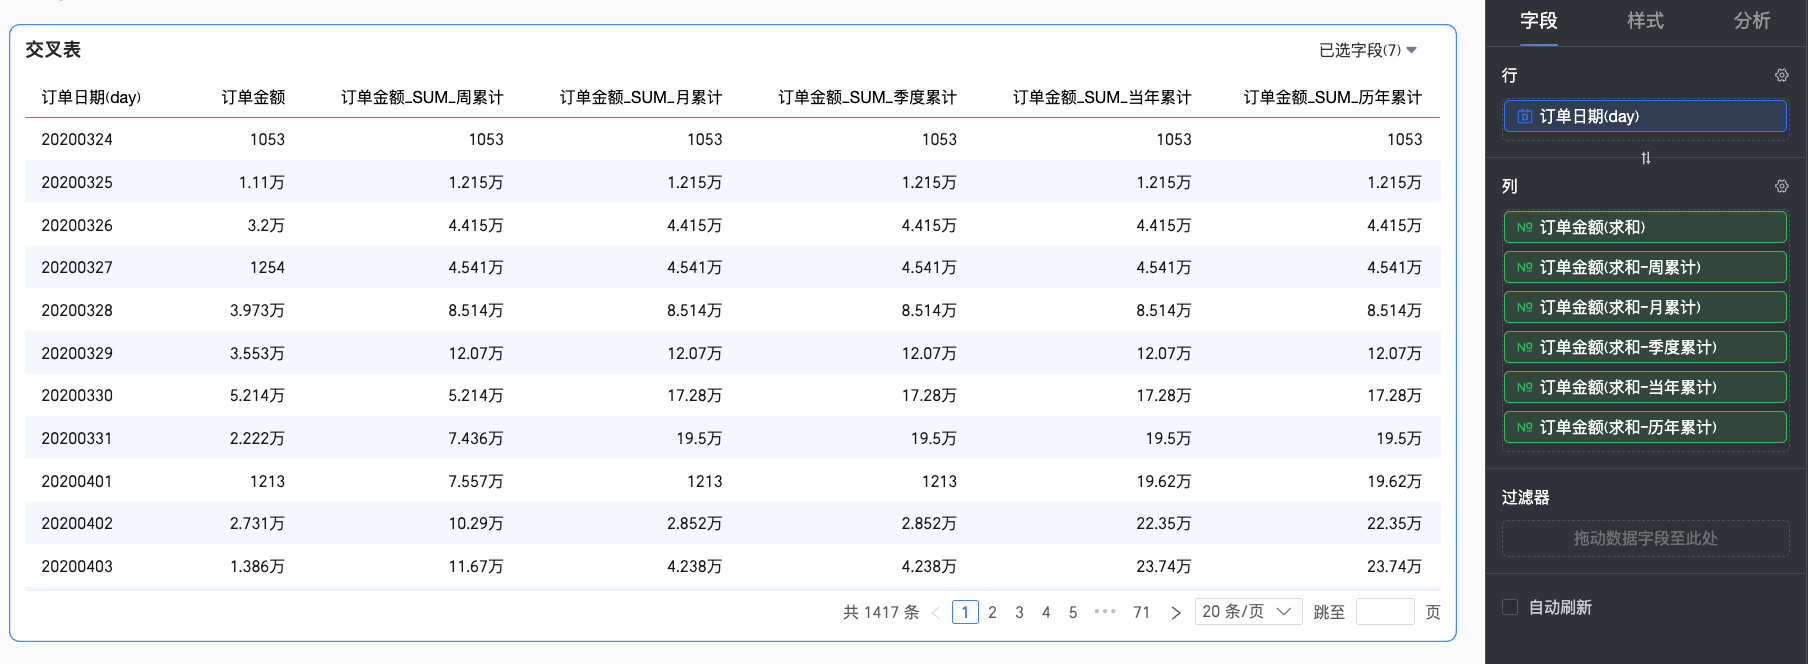The height and width of the screenshot is (664, 1808).
Task: Go to page 2 of the table
Action: [x=992, y=612]
